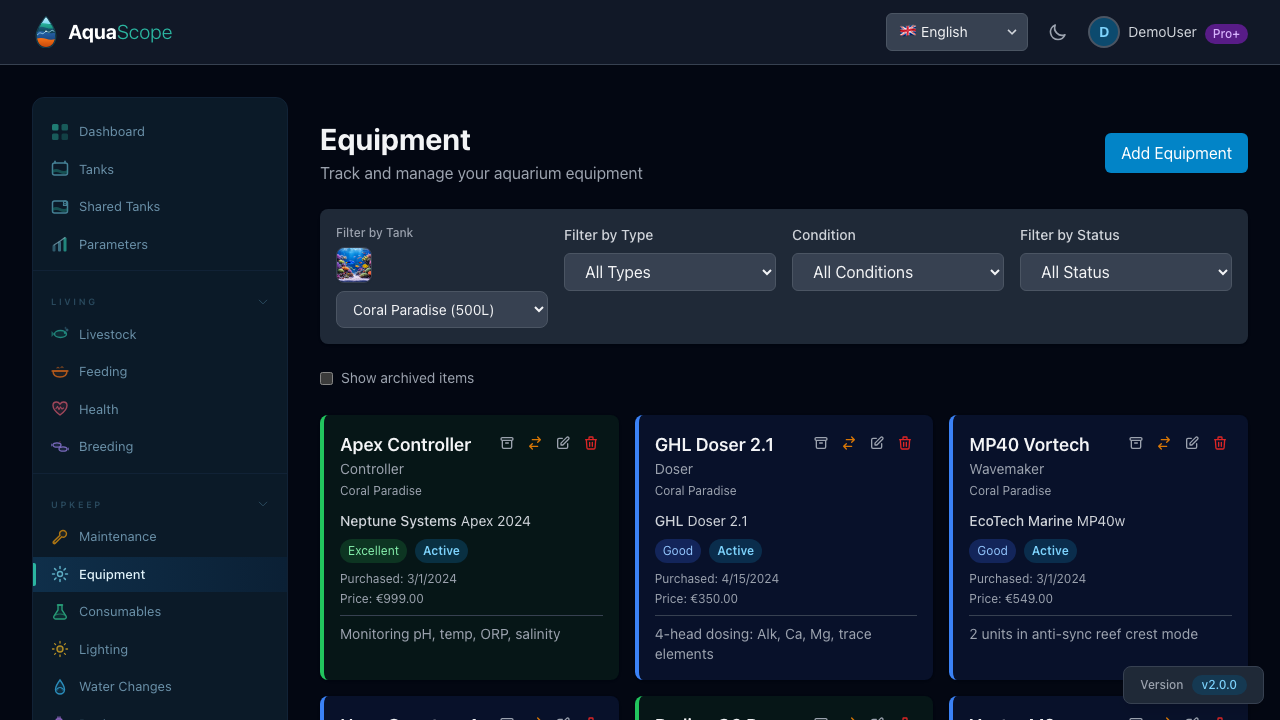1280x720 pixels.
Task: Switch to the Dashboard page
Action: (x=111, y=131)
